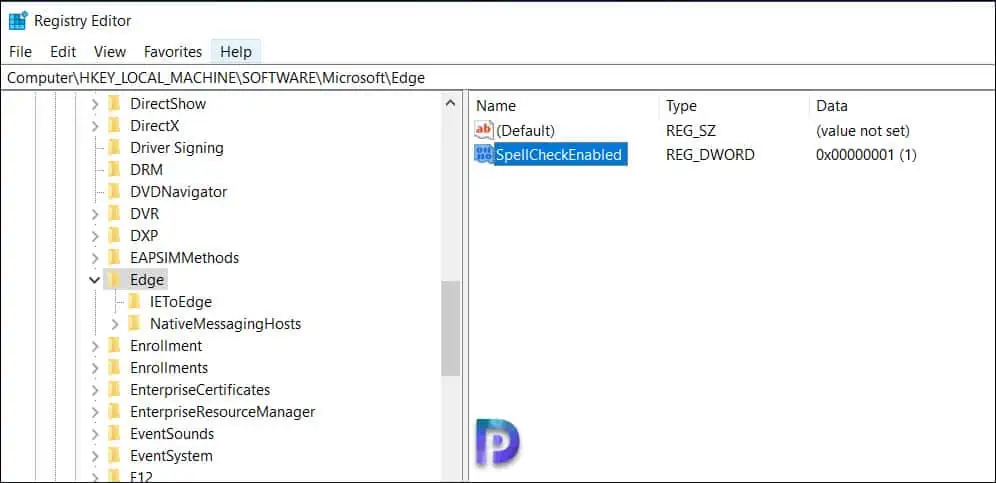This screenshot has width=996, height=483.
Task: Click the tree scrollbar up arrow
Action: (450, 104)
